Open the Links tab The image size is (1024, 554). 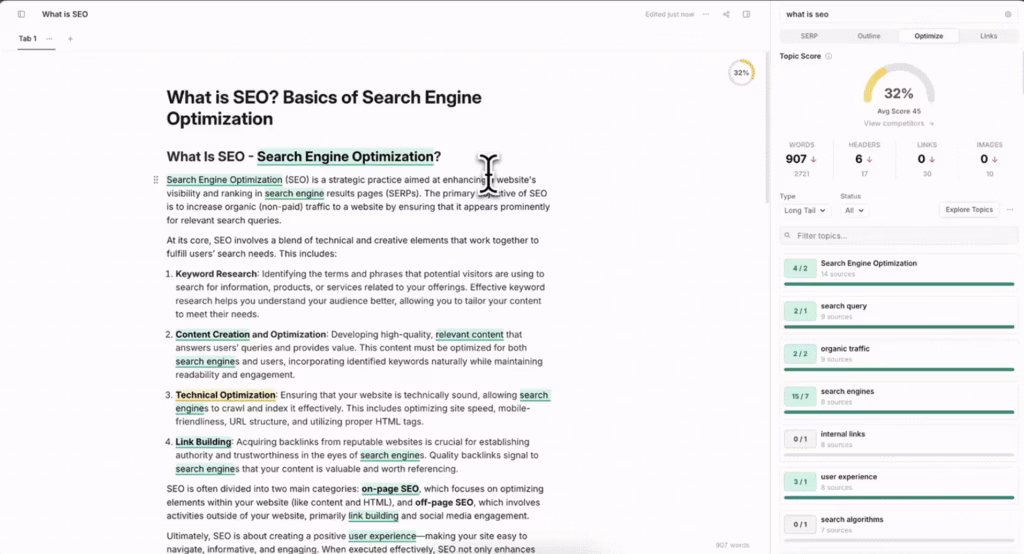pyautogui.click(x=988, y=36)
